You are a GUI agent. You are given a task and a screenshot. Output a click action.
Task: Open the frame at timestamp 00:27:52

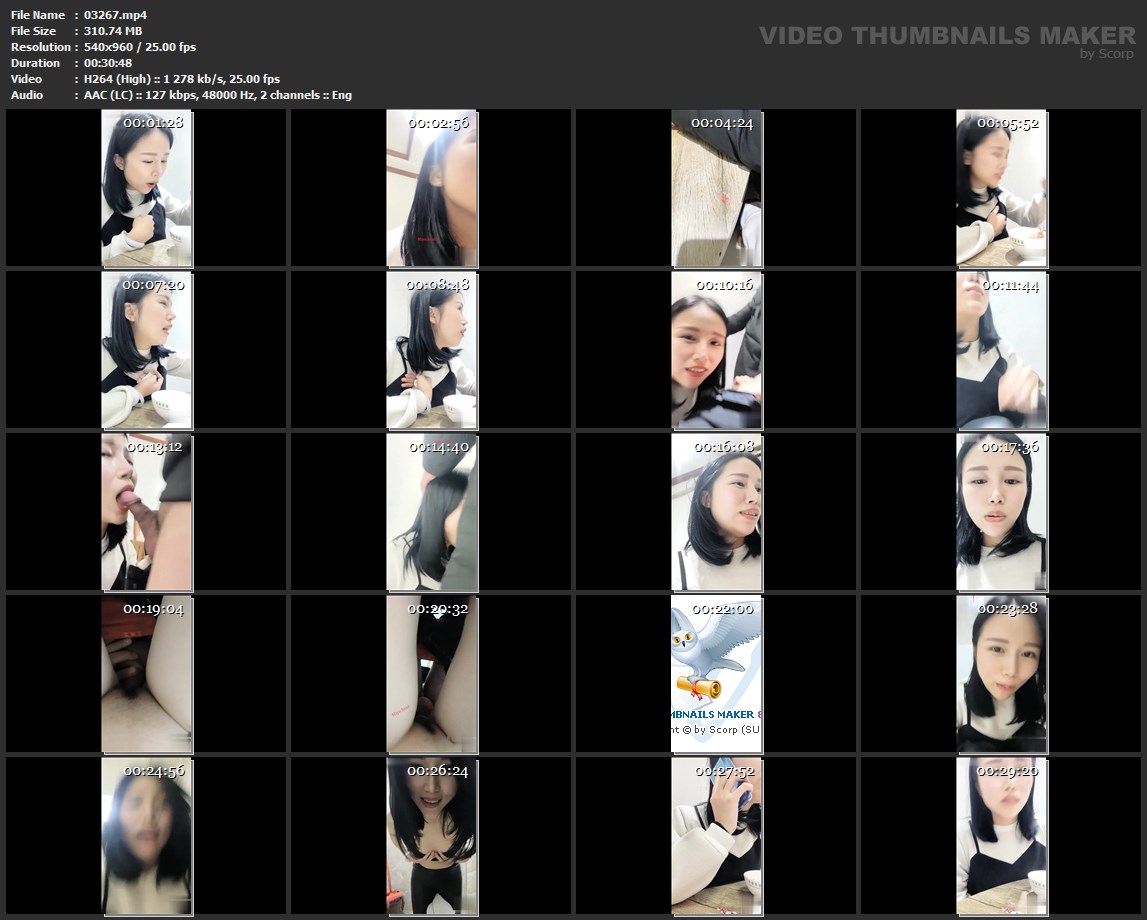point(716,836)
